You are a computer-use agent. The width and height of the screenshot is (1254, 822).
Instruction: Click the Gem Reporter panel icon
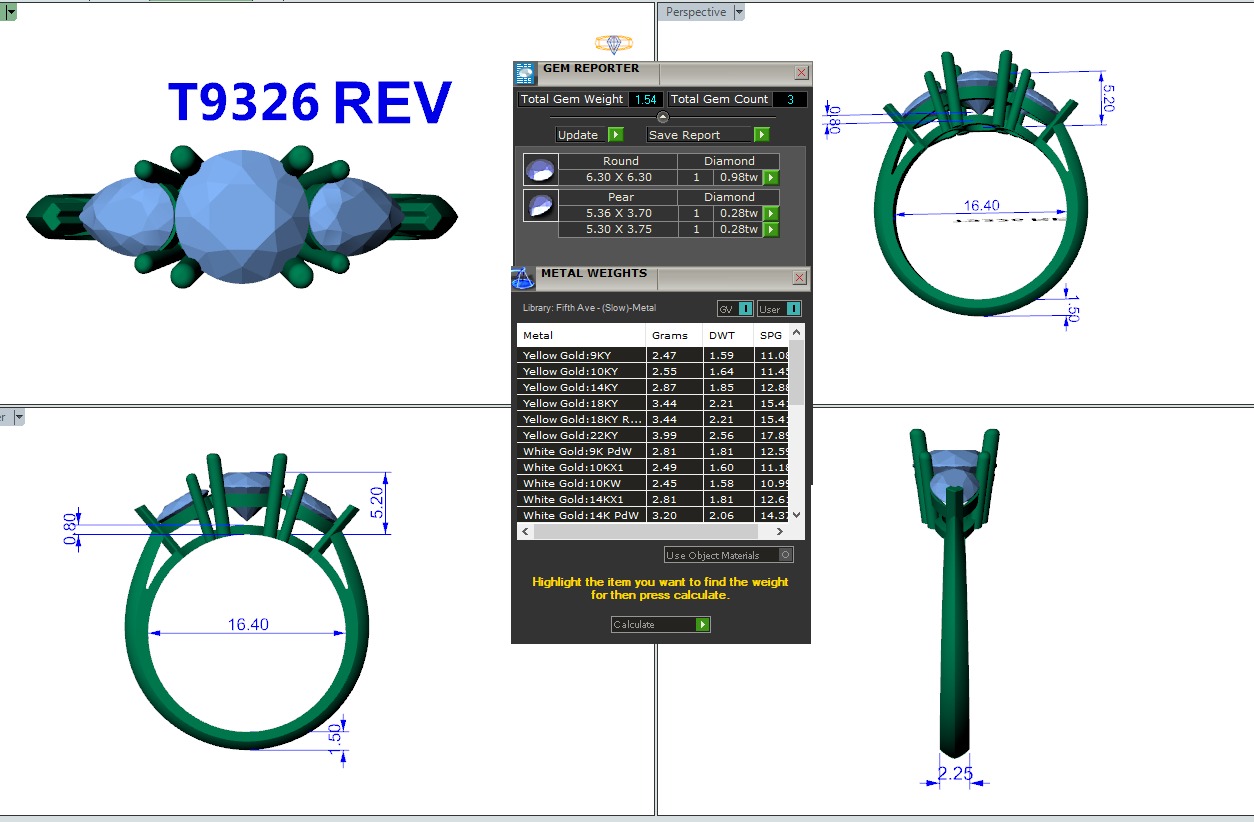click(x=525, y=73)
